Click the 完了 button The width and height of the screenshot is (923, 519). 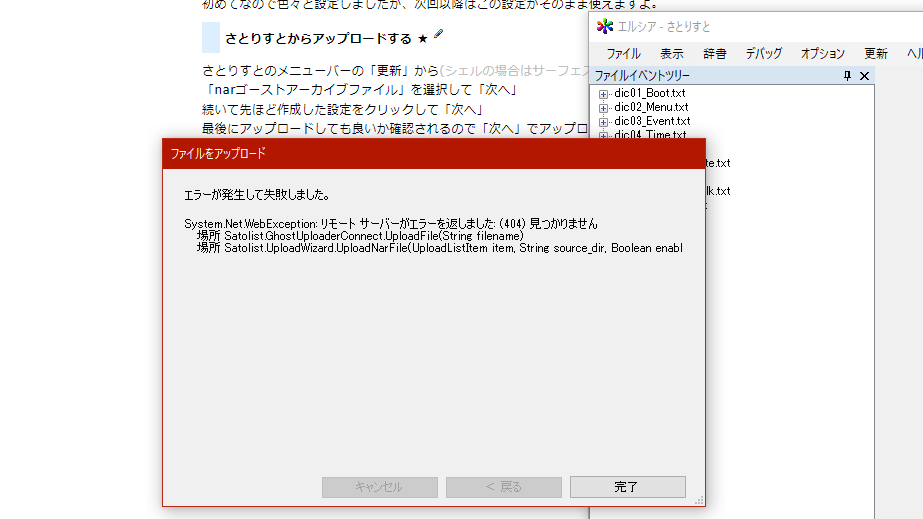(627, 487)
